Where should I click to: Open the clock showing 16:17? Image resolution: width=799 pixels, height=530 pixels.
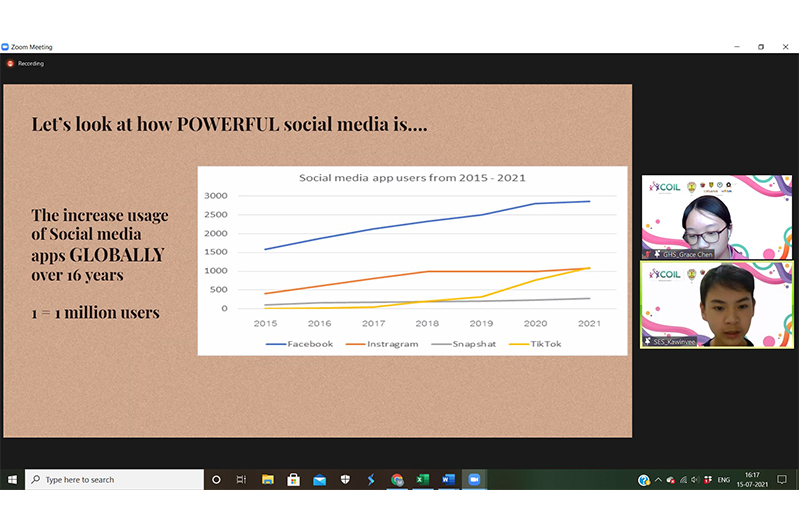click(752, 480)
